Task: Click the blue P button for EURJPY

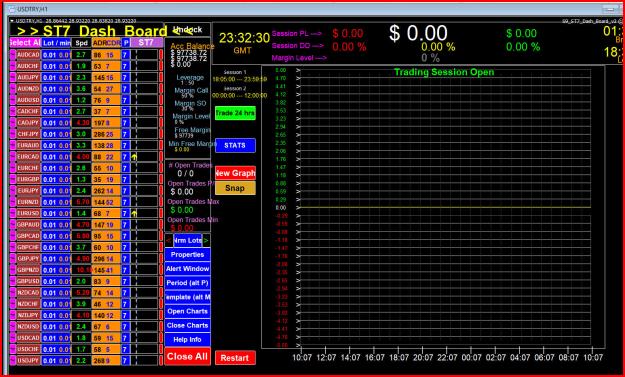Action: pyautogui.click(x=126, y=191)
